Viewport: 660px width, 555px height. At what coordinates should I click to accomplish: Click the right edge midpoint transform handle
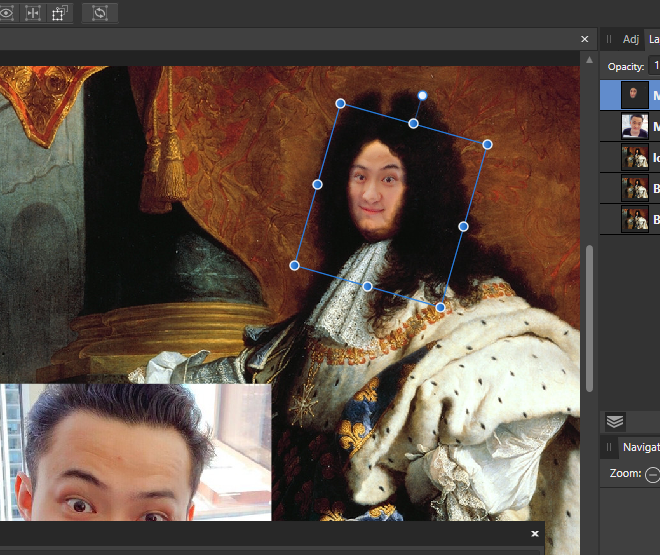pyautogui.click(x=463, y=227)
